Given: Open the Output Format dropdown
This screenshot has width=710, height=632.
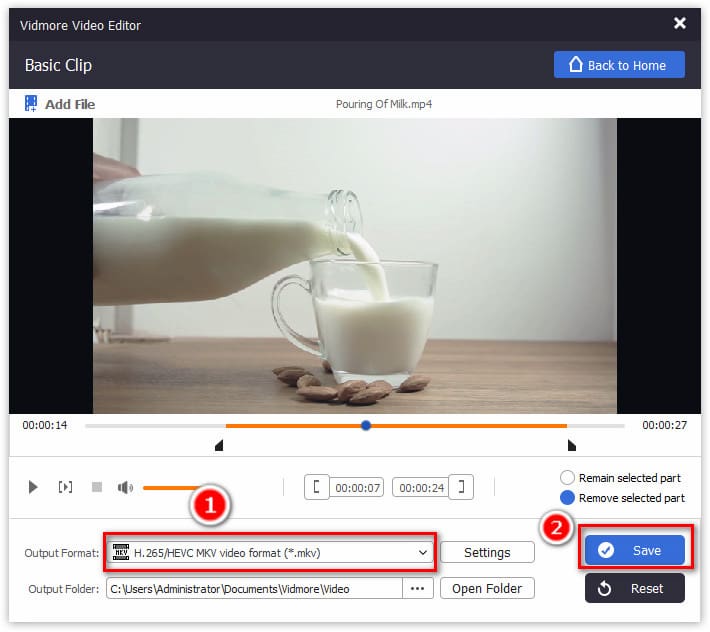Looking at the screenshot, I should click(x=270, y=552).
